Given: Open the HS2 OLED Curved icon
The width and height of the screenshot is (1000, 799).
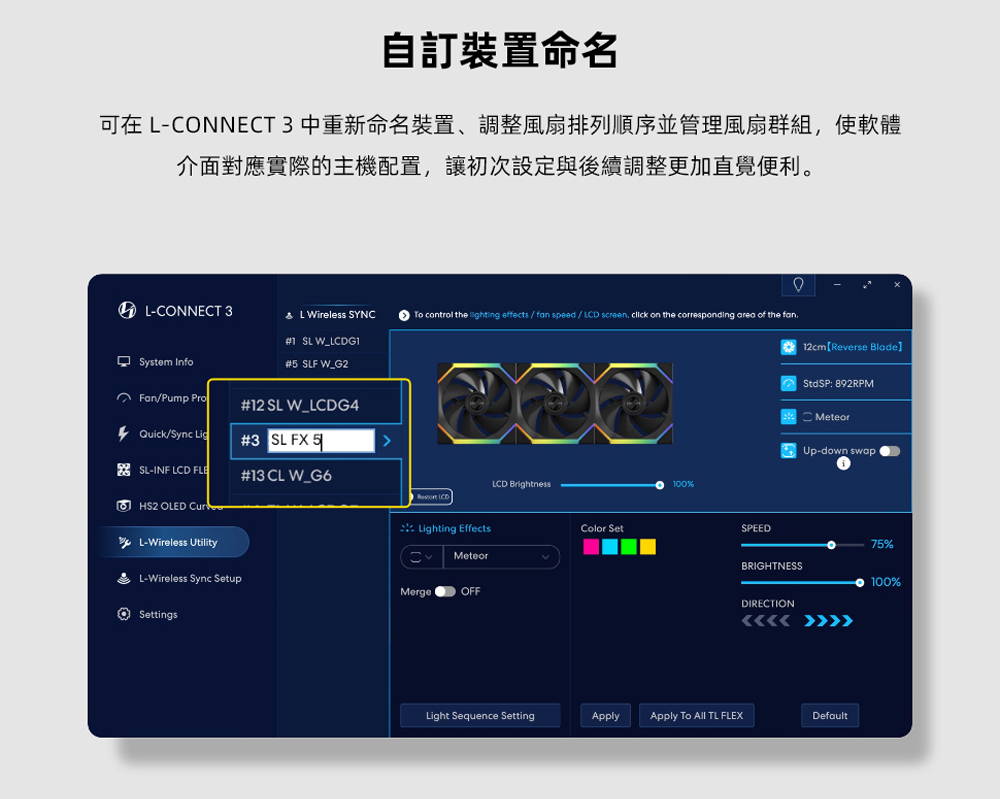Looking at the screenshot, I should [124, 506].
